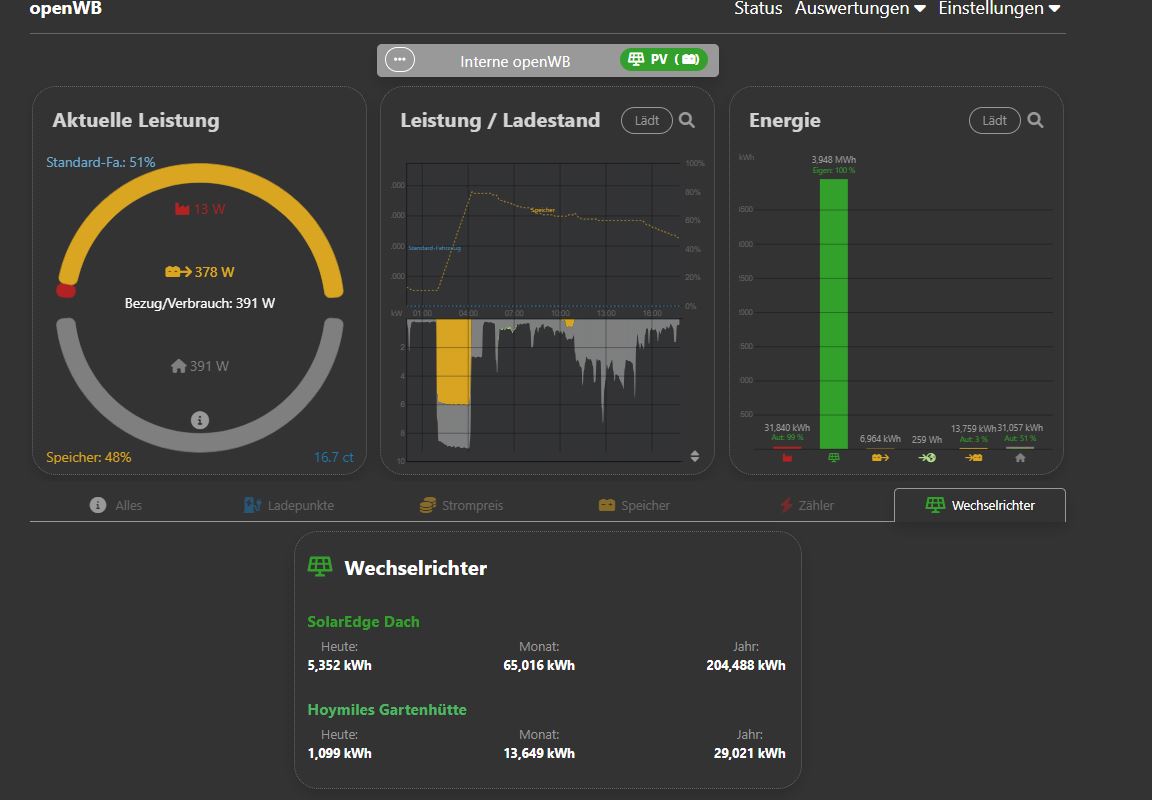Toggle the green PV charge mode badge

click(x=664, y=60)
